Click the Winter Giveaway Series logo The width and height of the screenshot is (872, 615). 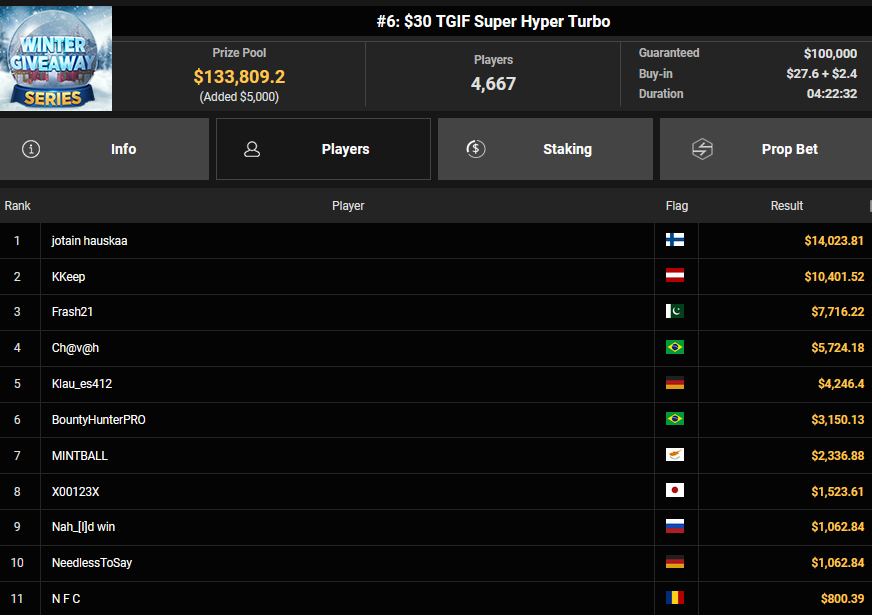click(x=56, y=56)
